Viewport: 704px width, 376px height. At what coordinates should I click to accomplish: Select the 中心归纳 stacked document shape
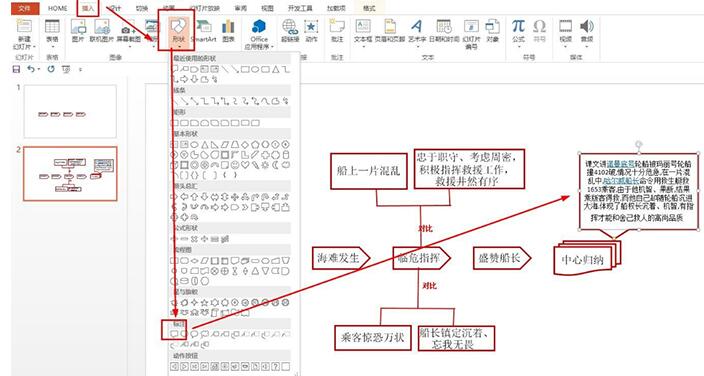[x=587, y=258]
